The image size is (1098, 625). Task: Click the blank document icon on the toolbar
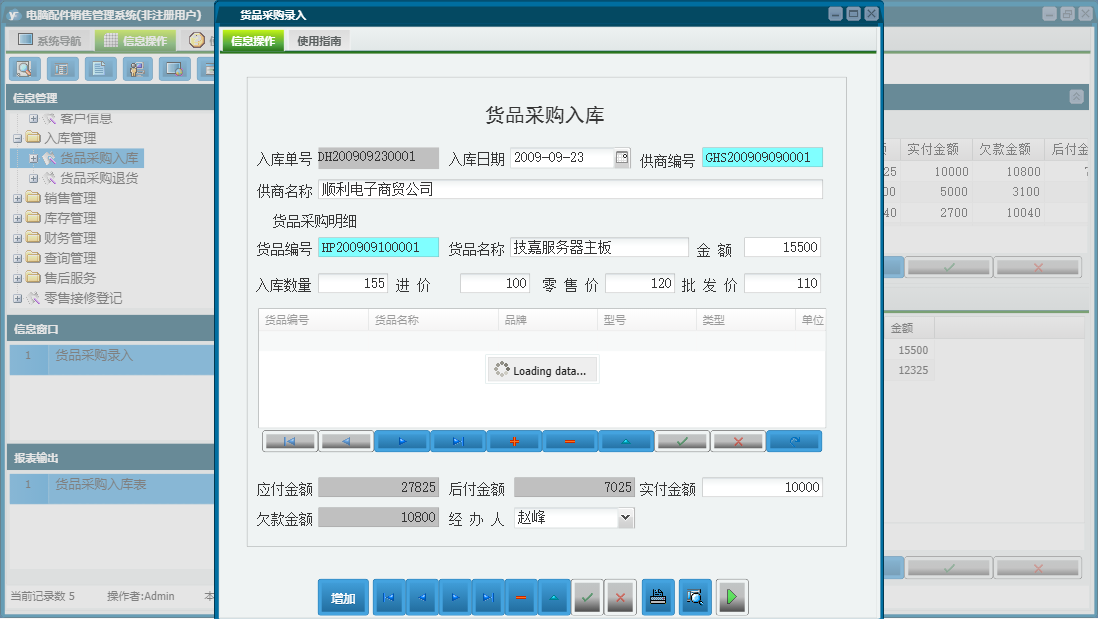100,69
